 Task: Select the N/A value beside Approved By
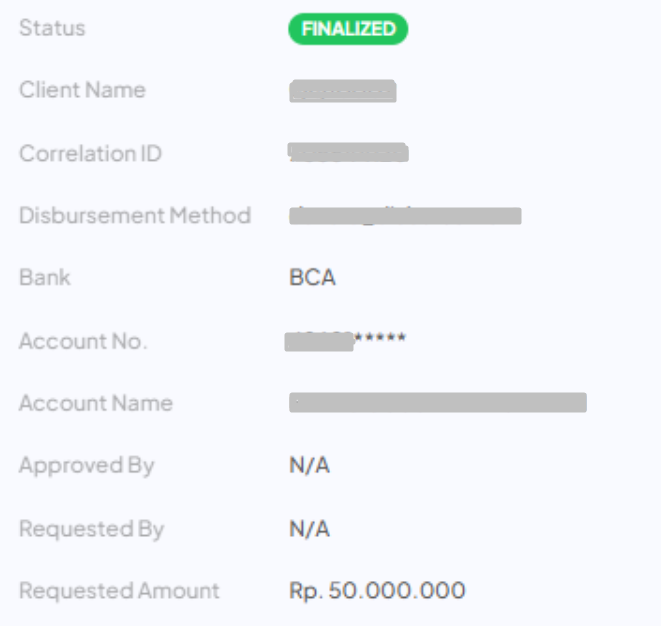pos(309,466)
